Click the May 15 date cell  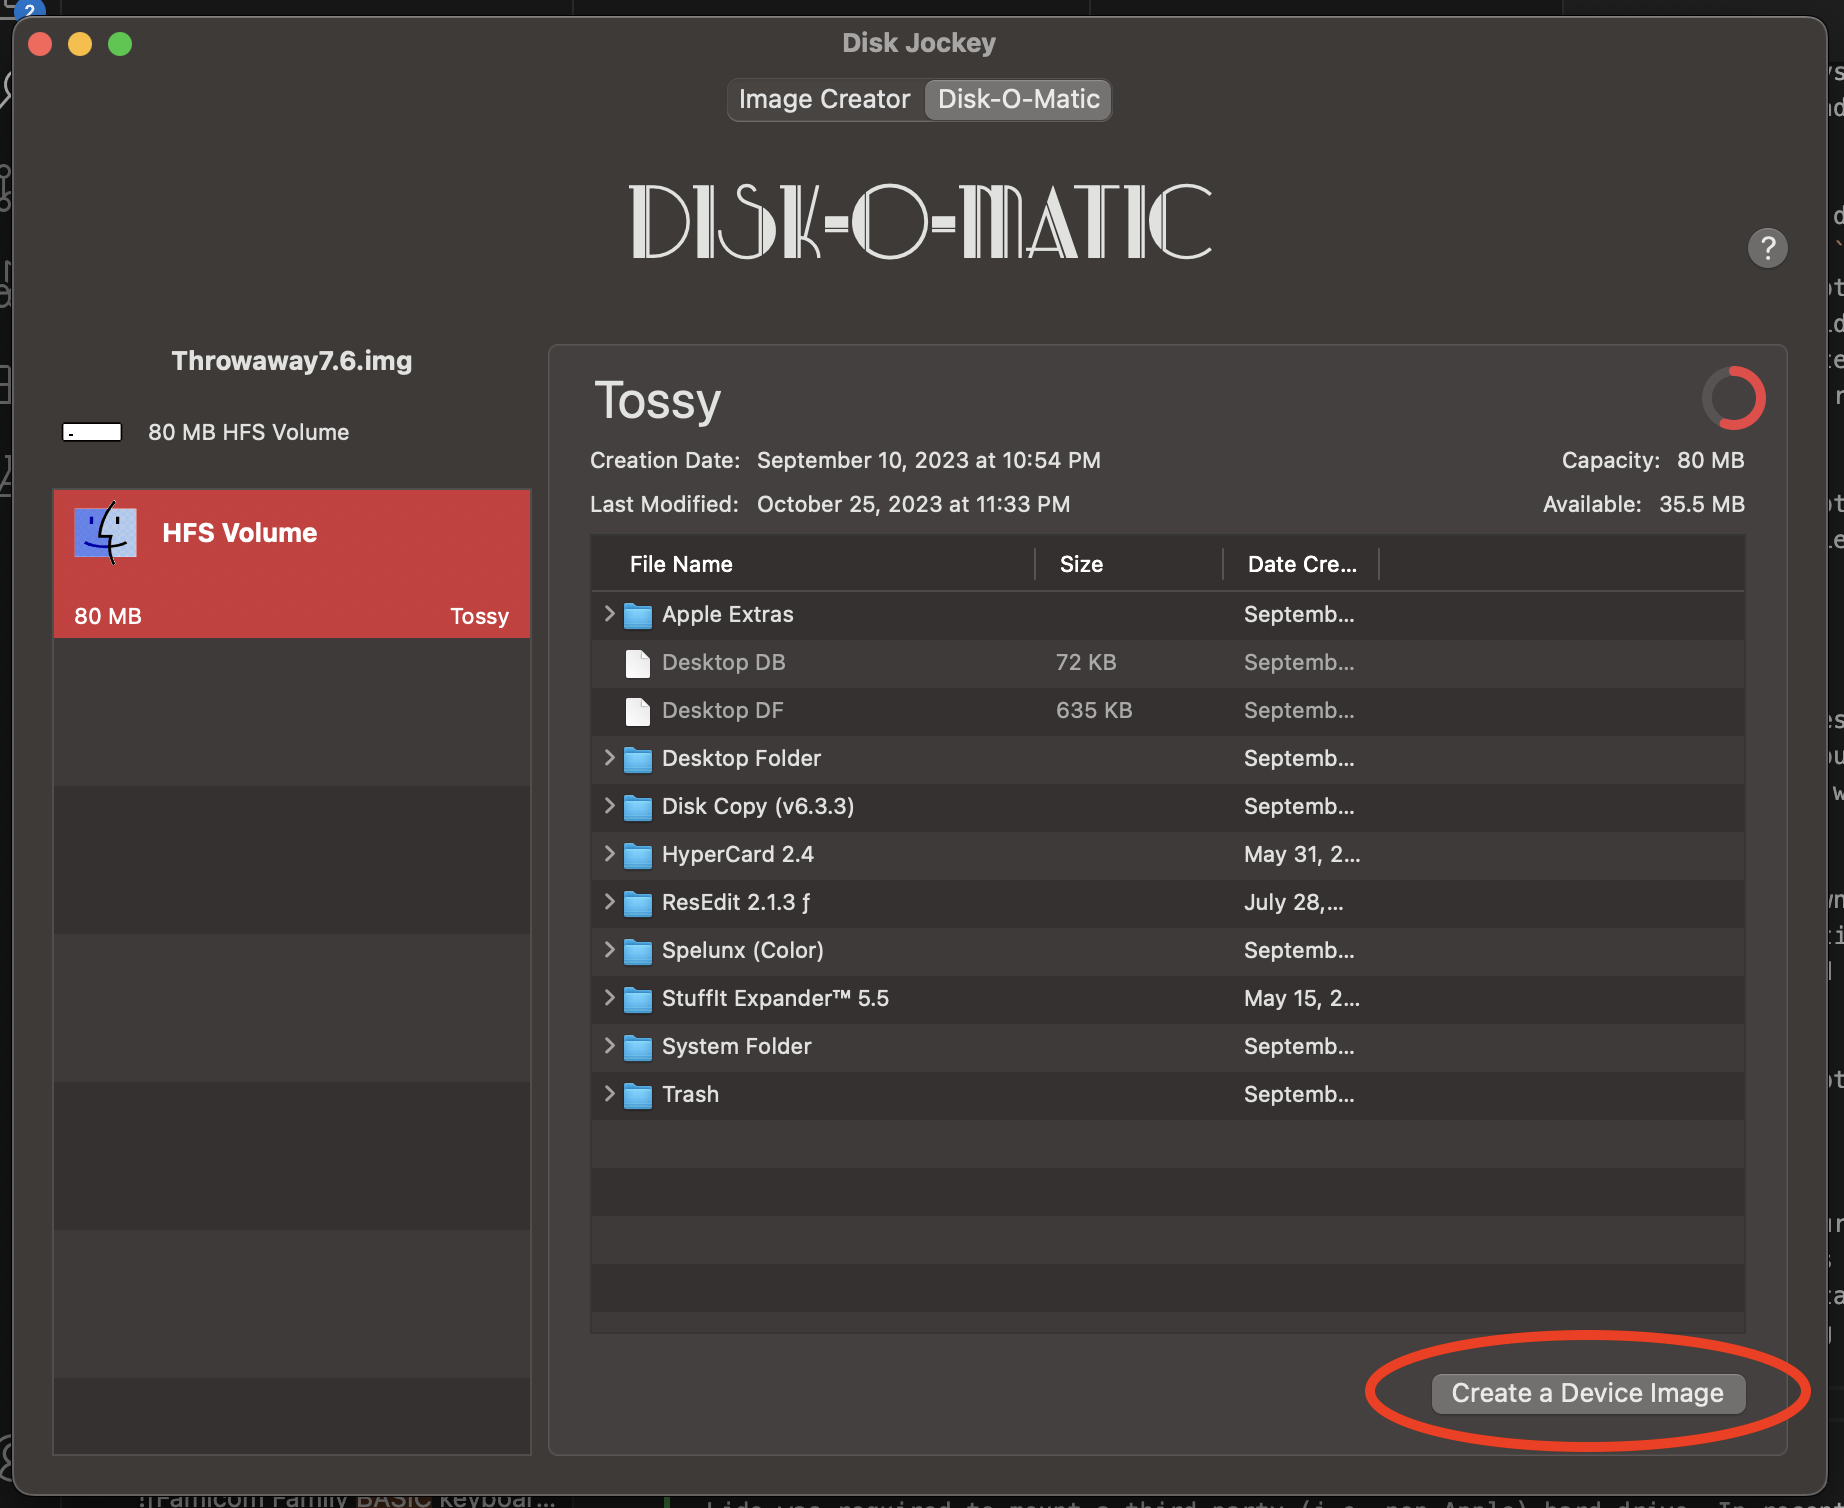pos(1302,998)
